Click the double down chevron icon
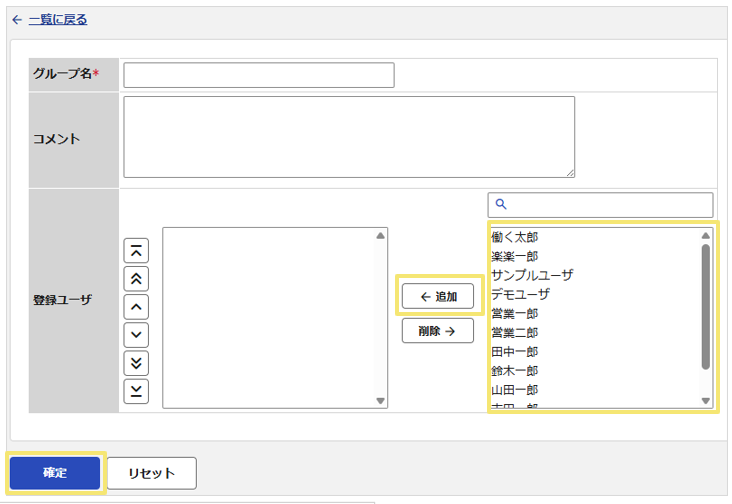This screenshot has width=732, height=504. [136, 363]
